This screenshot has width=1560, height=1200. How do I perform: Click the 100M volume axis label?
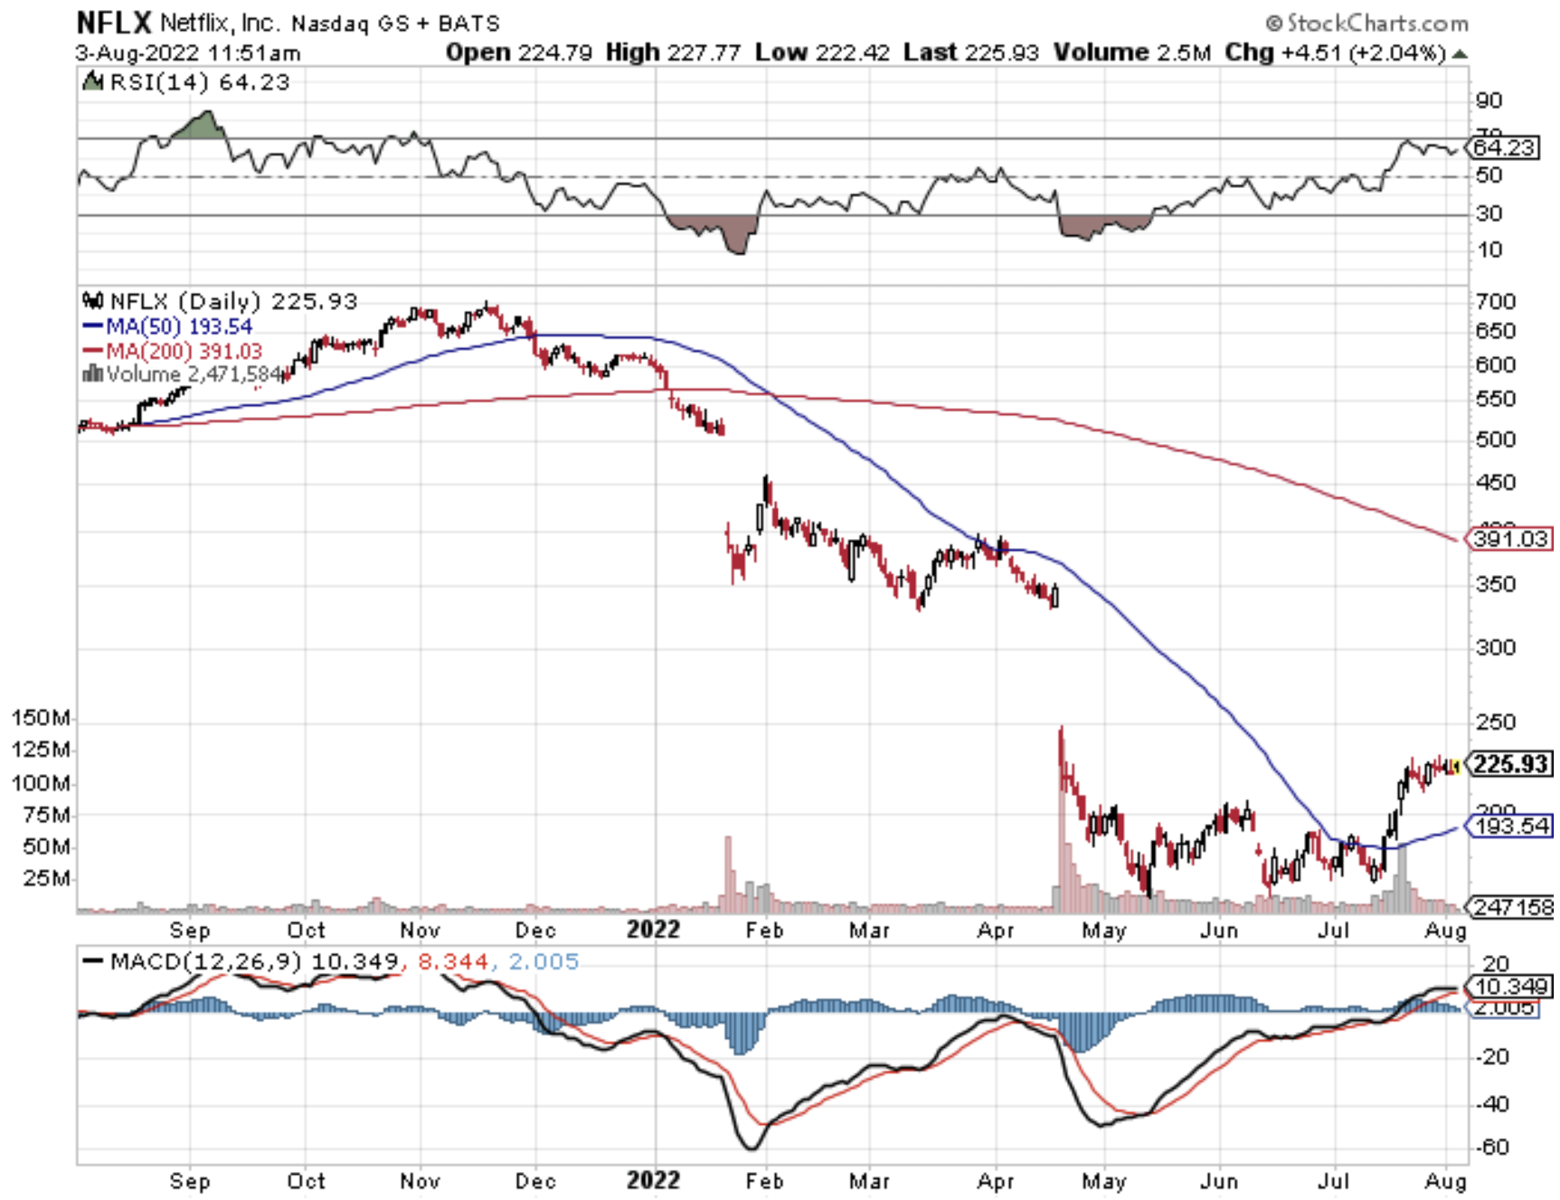tap(41, 783)
